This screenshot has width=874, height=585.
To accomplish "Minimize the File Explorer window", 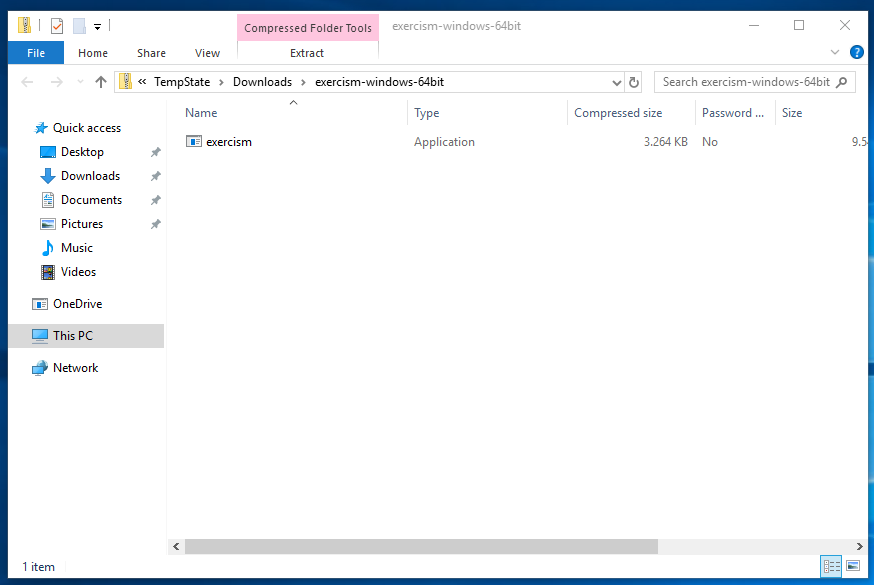I will click(754, 26).
